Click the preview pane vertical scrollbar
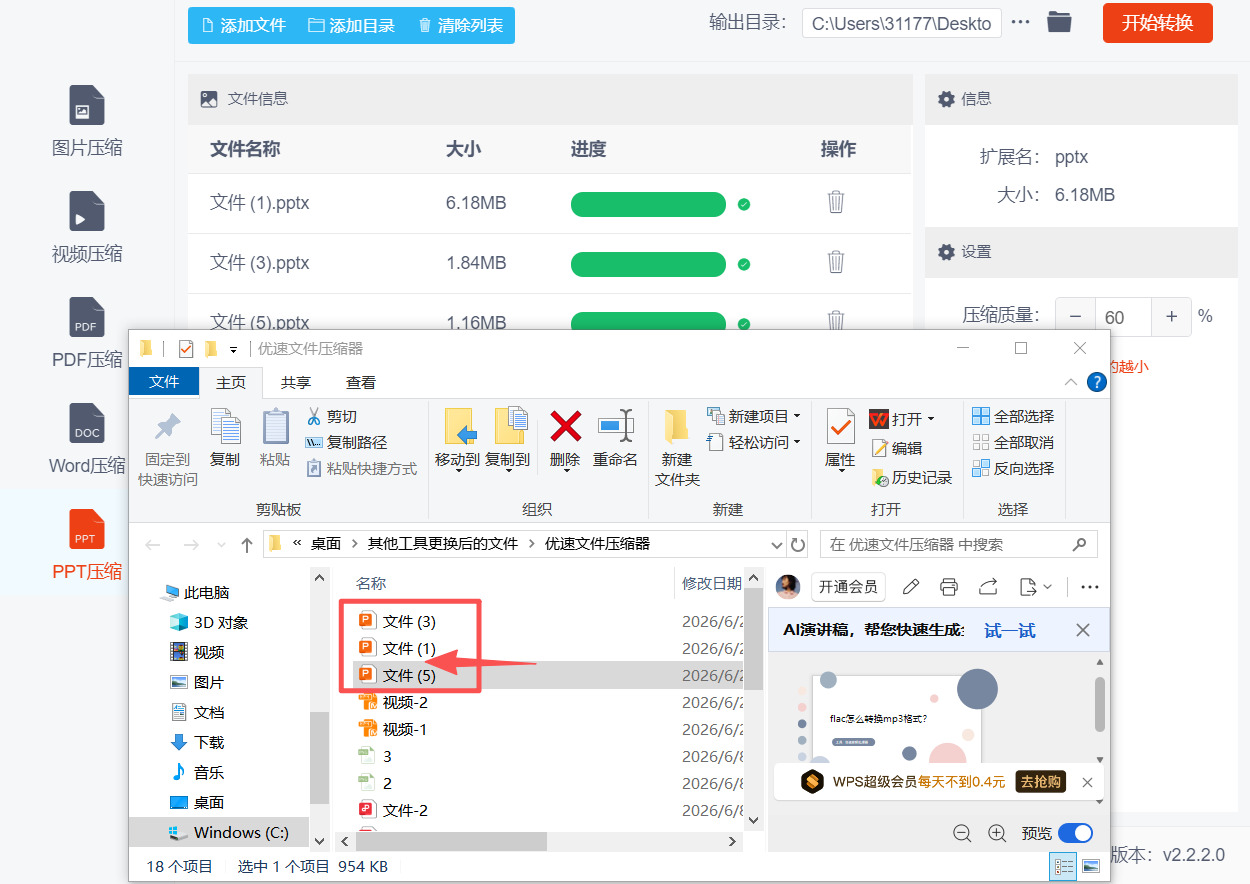The width and height of the screenshot is (1250, 884). click(x=1100, y=704)
